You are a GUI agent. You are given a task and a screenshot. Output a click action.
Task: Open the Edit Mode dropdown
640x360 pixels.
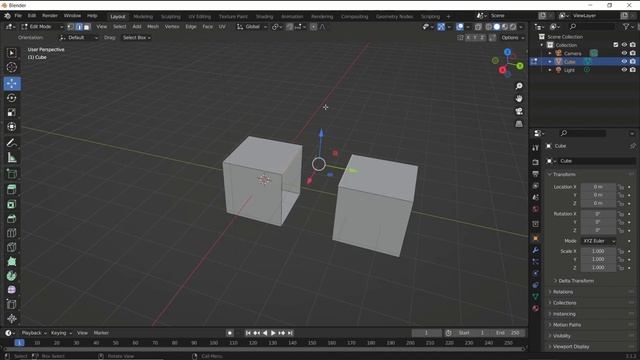click(42, 27)
